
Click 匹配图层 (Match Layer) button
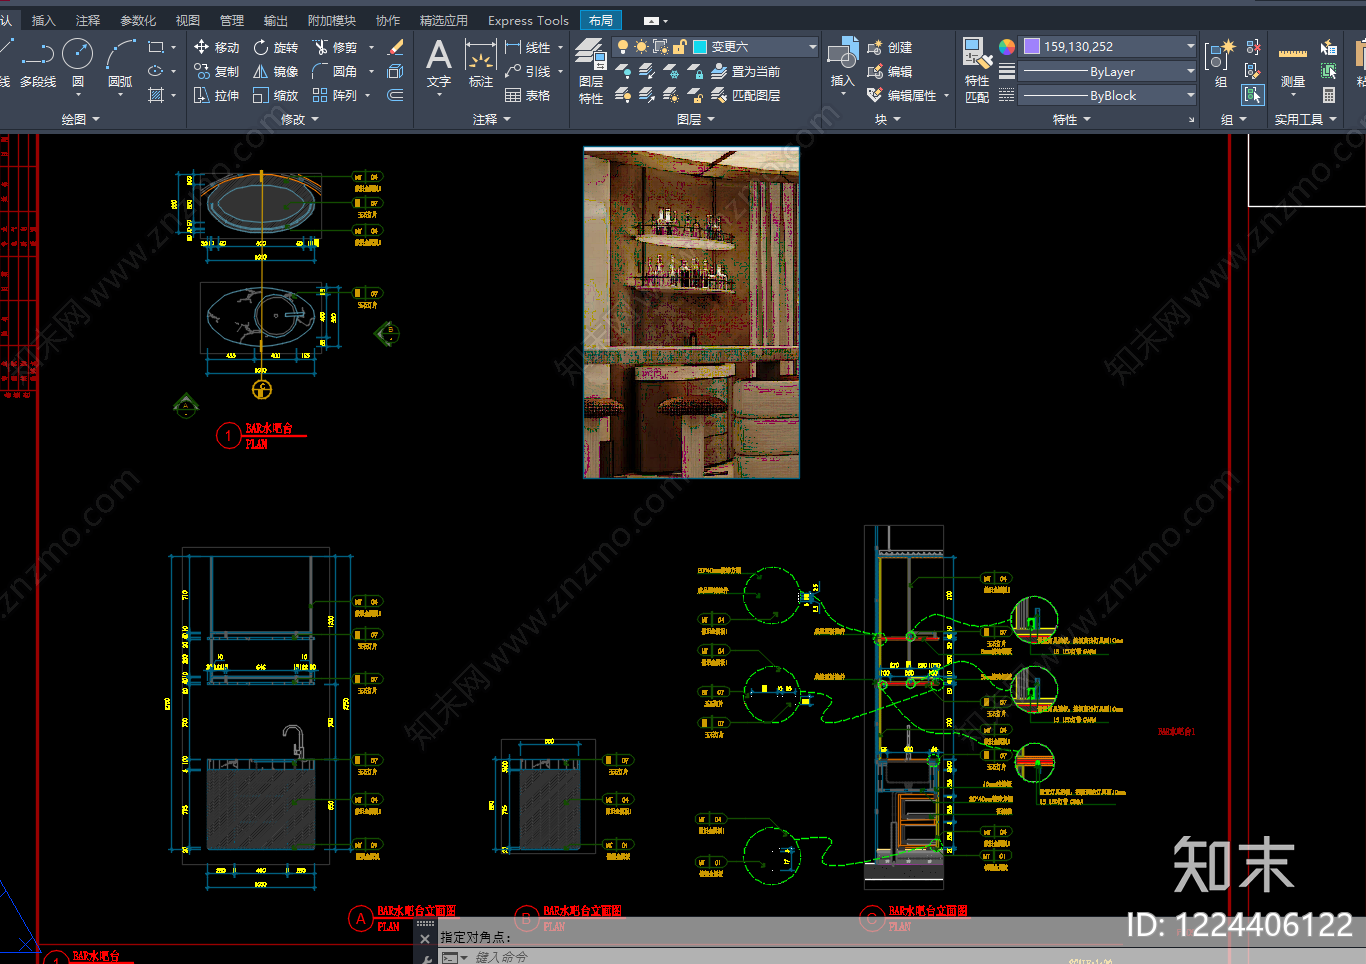(x=746, y=95)
